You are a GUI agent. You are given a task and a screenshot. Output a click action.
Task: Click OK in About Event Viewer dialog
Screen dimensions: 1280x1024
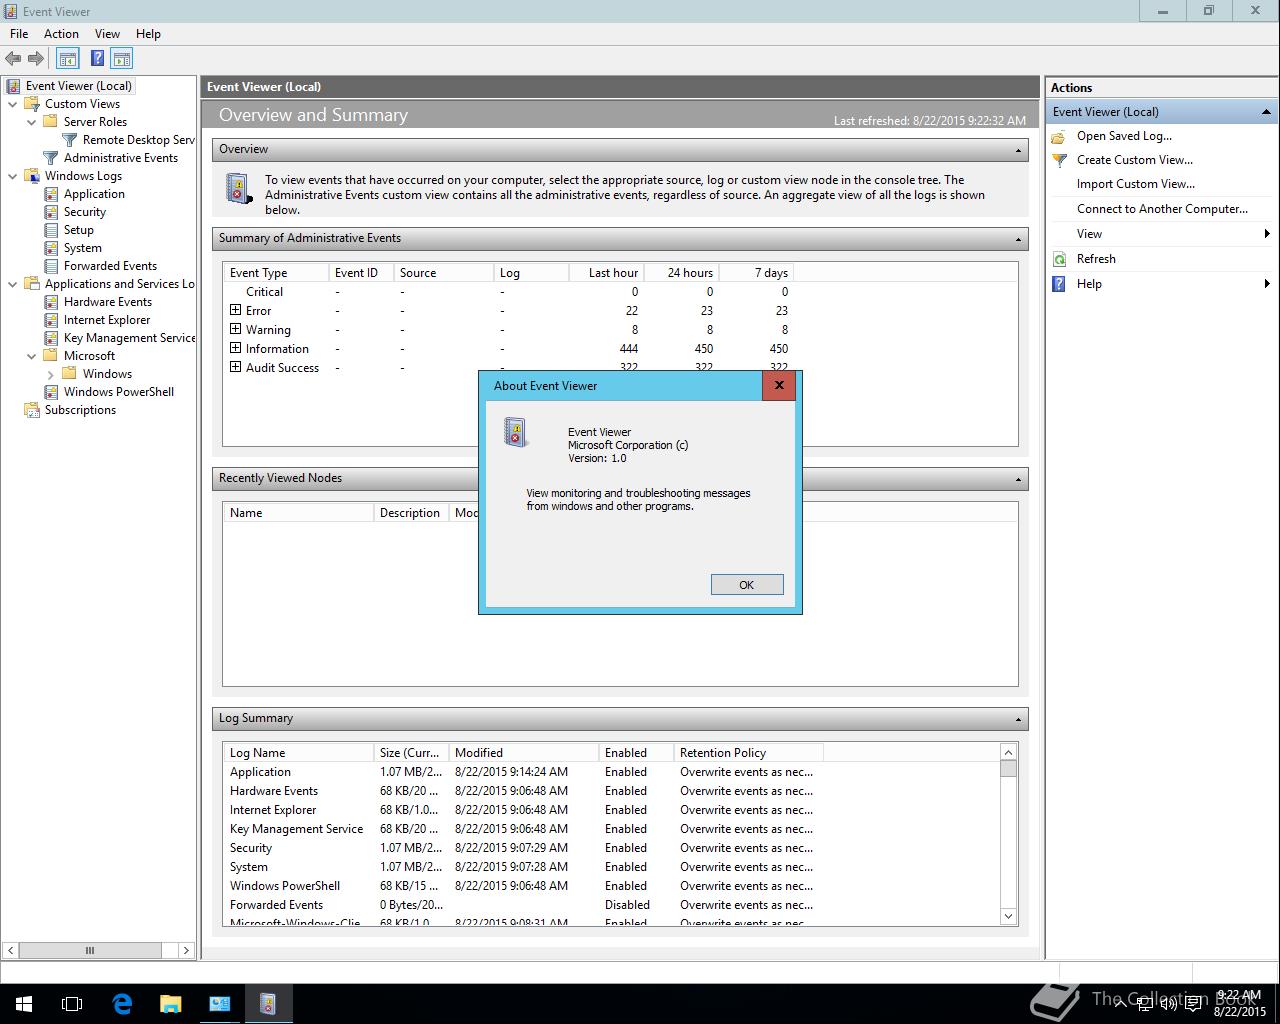click(x=747, y=585)
